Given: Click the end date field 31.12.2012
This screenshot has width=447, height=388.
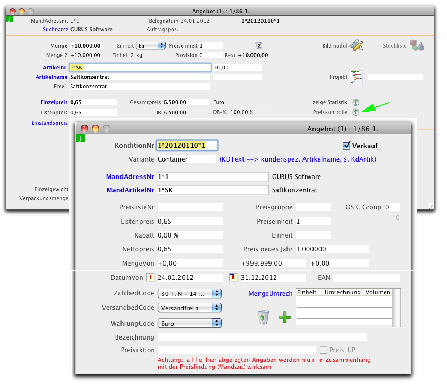Looking at the screenshot, I should pyautogui.click(x=273, y=277).
